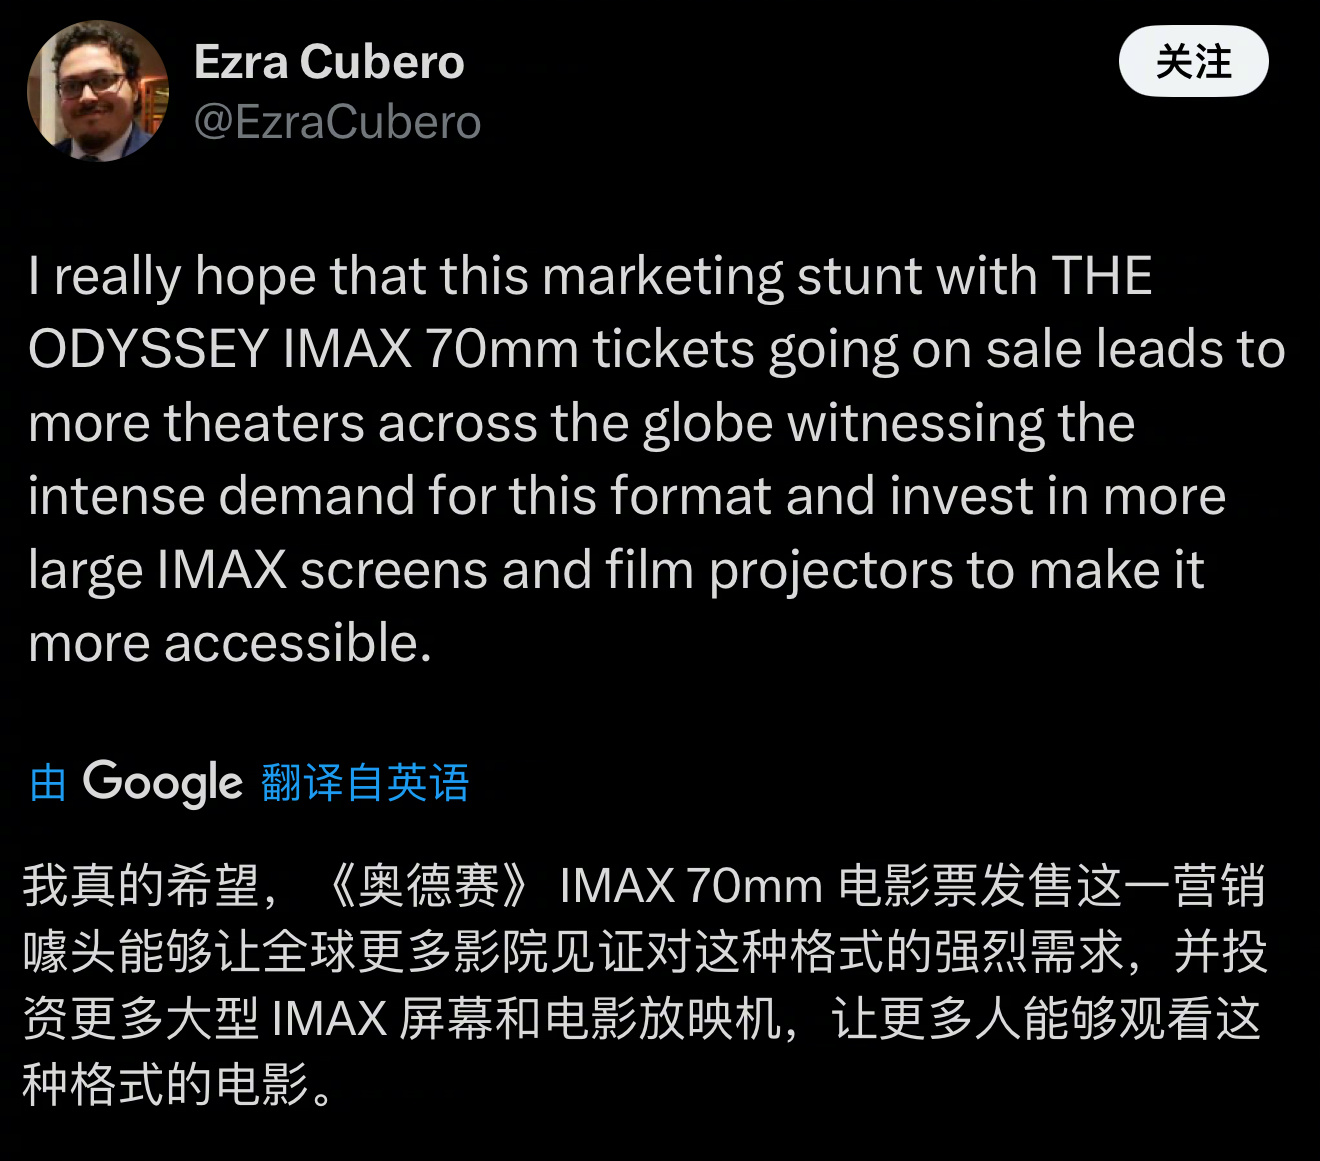This screenshot has width=1320, height=1161.
Task: Click the line starting "intense demand for"
Action: point(627,497)
